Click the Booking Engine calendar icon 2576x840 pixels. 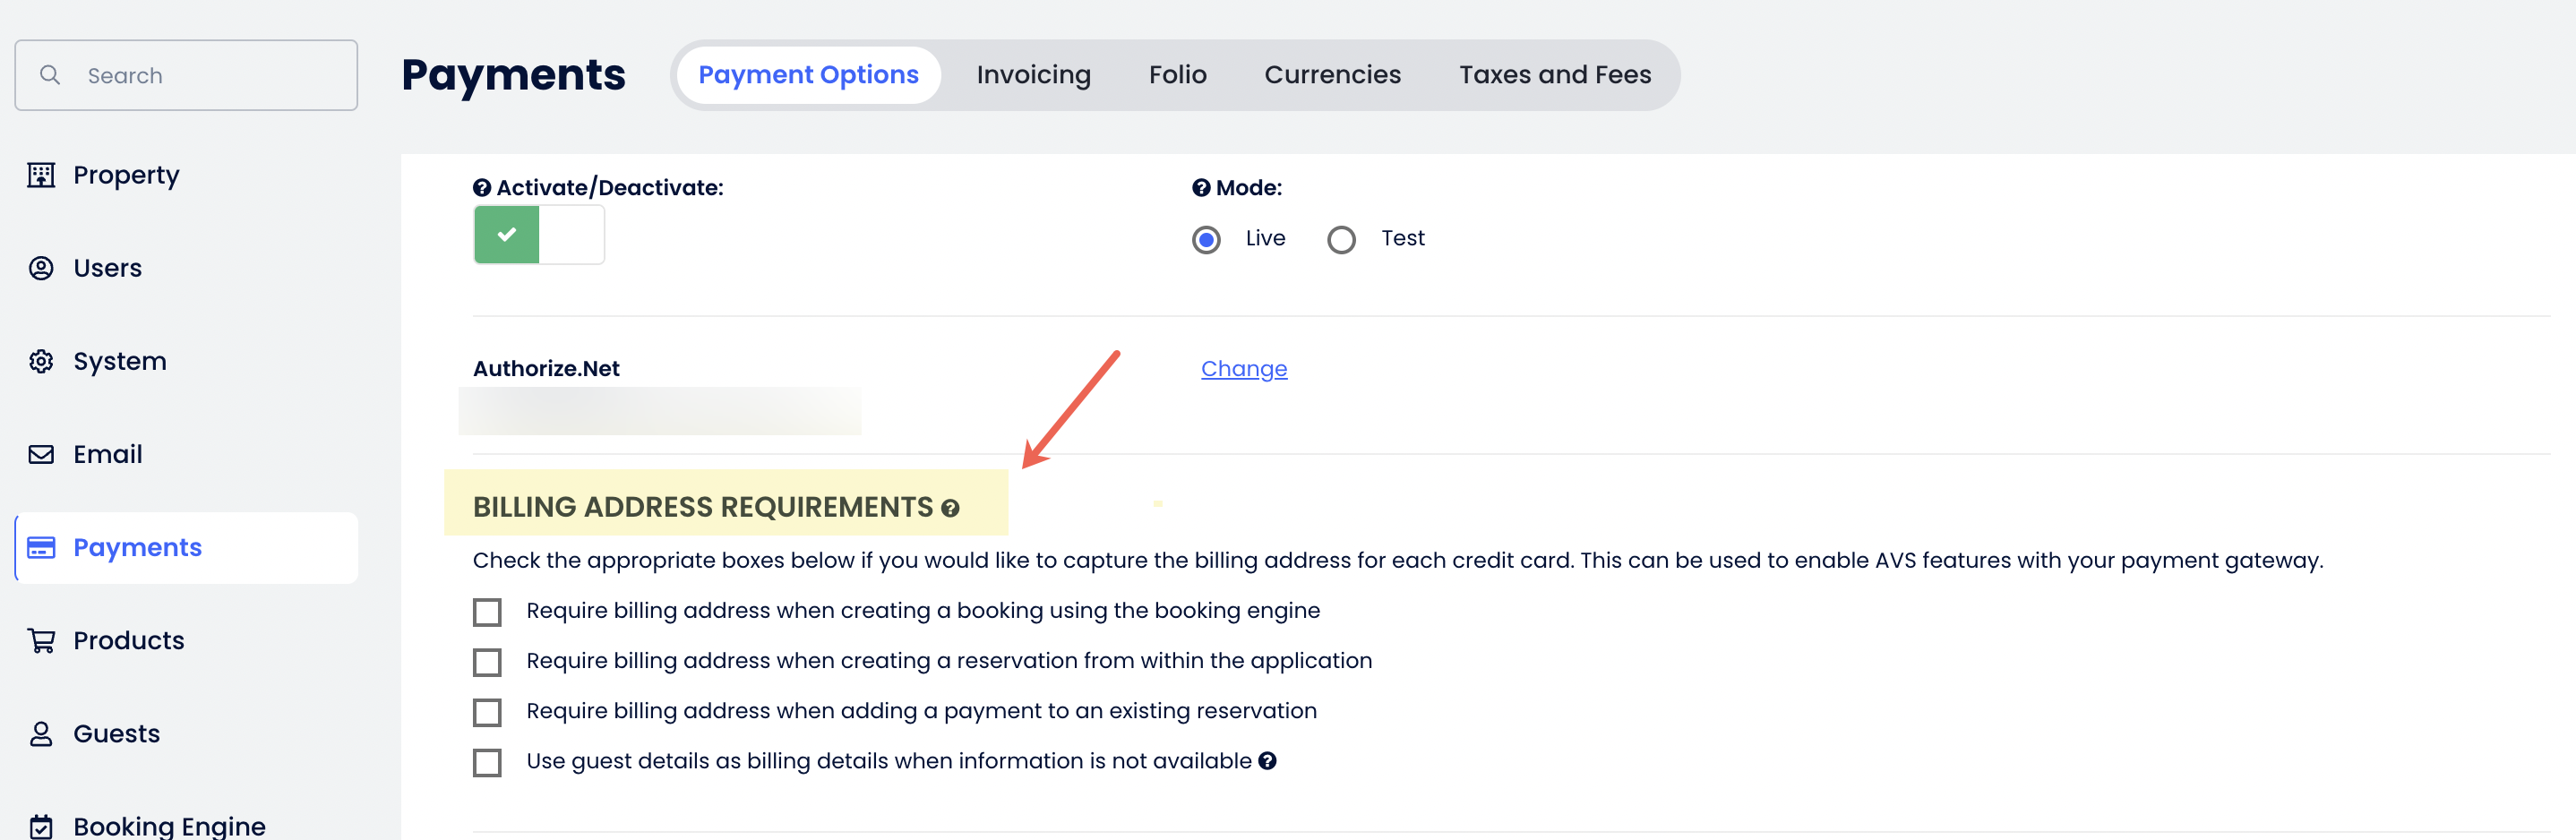click(41, 826)
